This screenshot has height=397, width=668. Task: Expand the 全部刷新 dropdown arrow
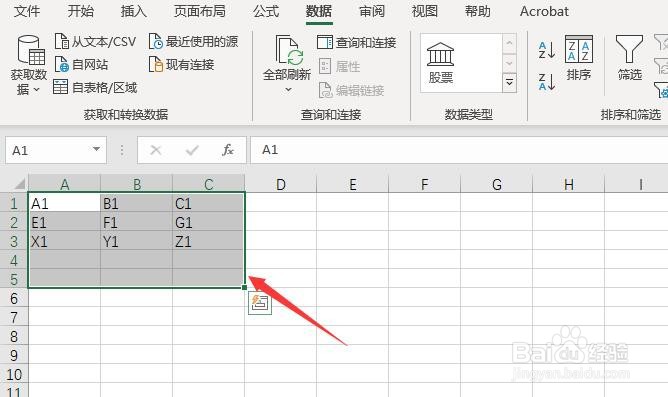[x=288, y=89]
